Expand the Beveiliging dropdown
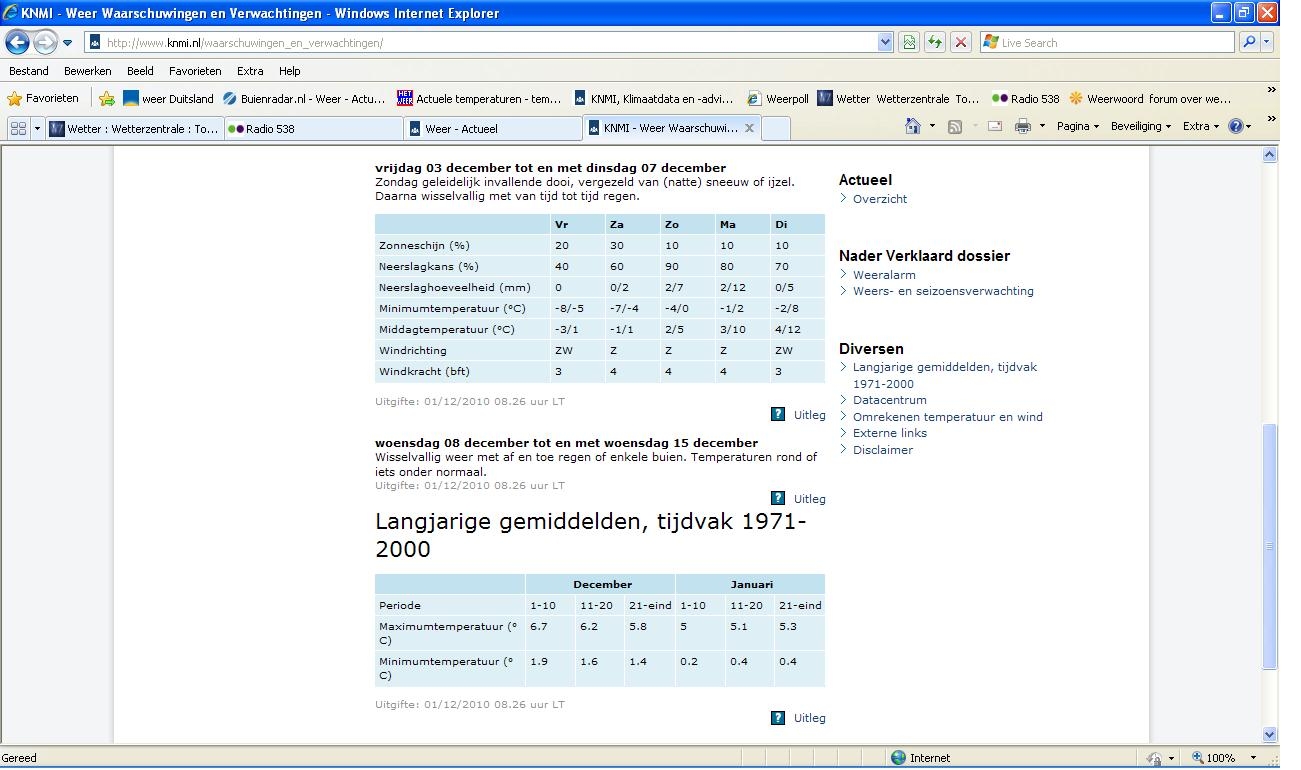The height and width of the screenshot is (770, 1301). pos(1141,126)
